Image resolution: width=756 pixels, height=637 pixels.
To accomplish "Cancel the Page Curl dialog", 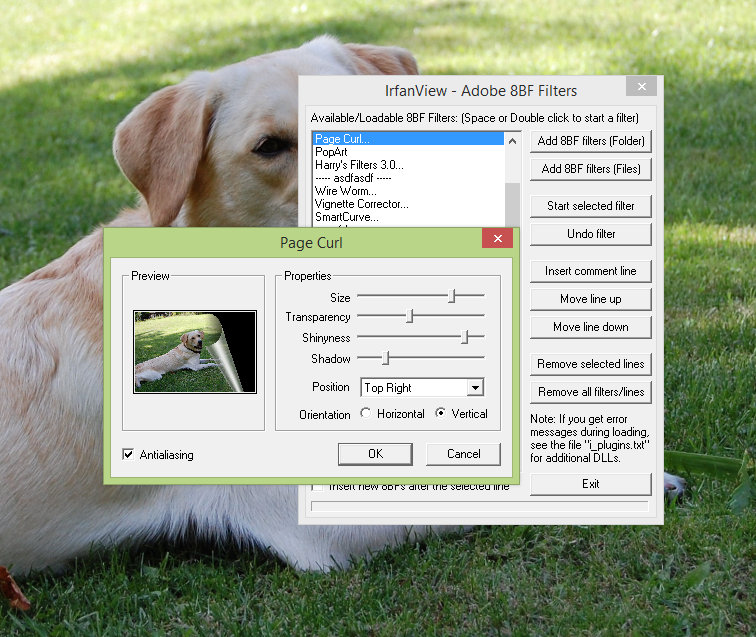I will [463, 454].
